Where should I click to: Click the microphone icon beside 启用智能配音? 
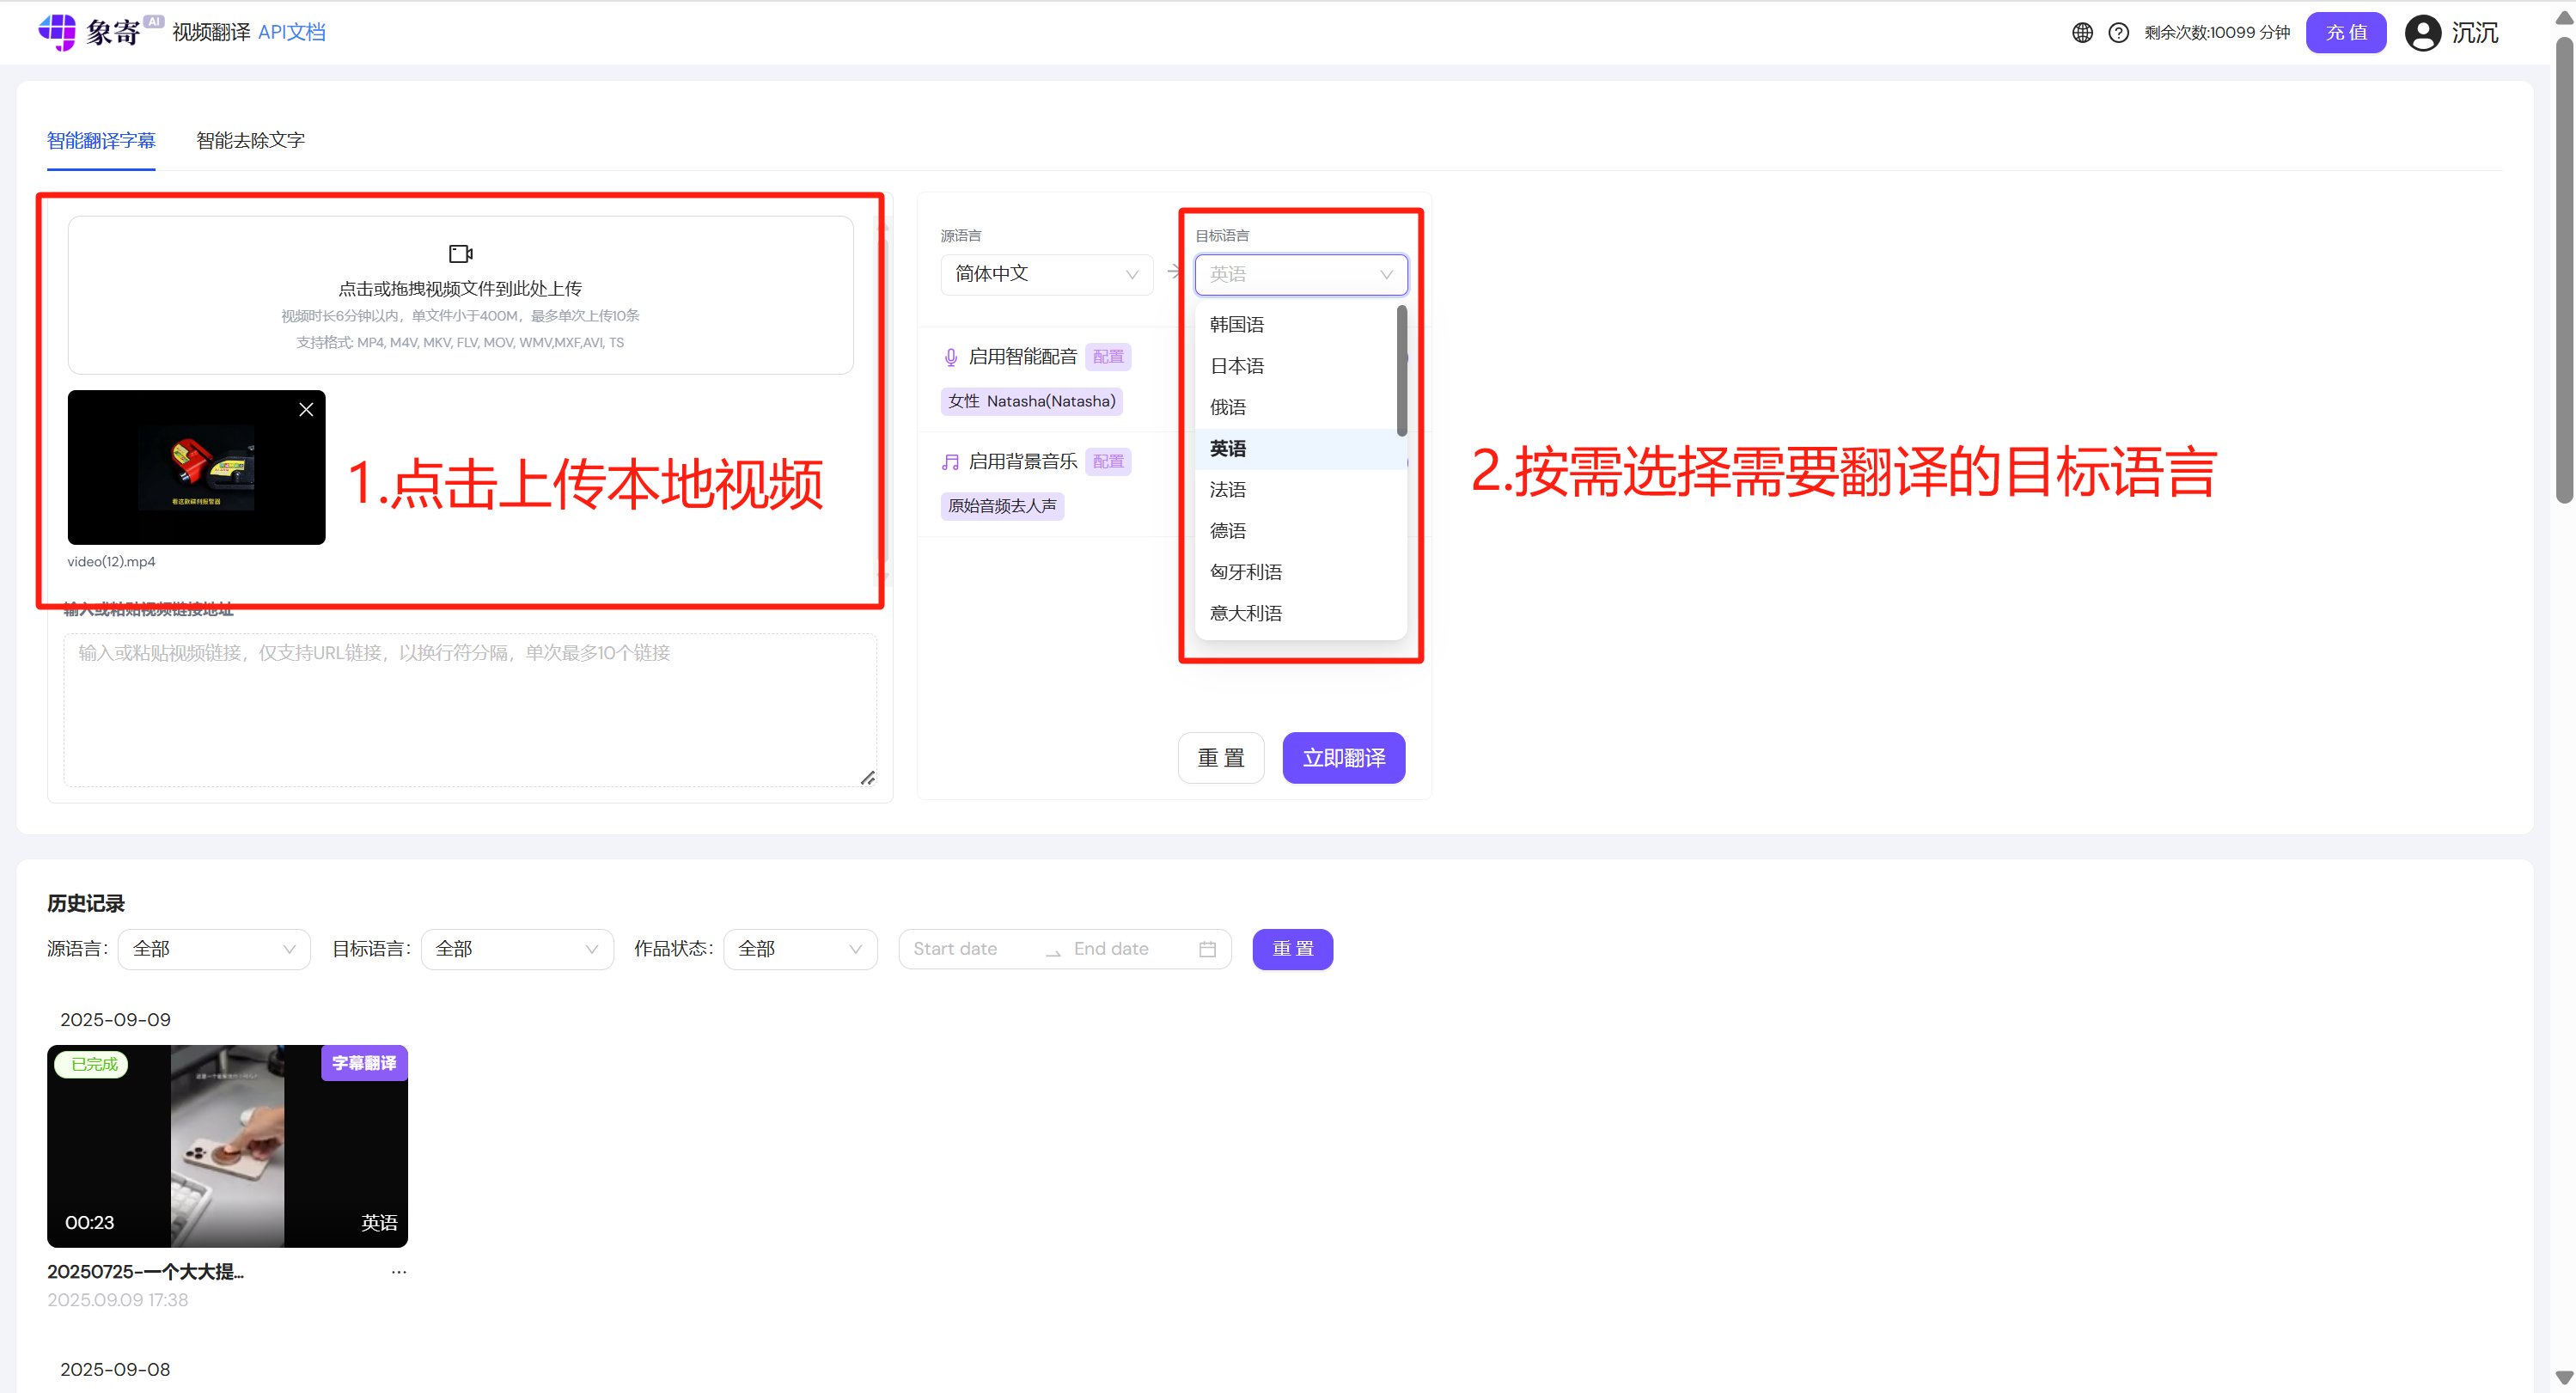tap(950, 356)
